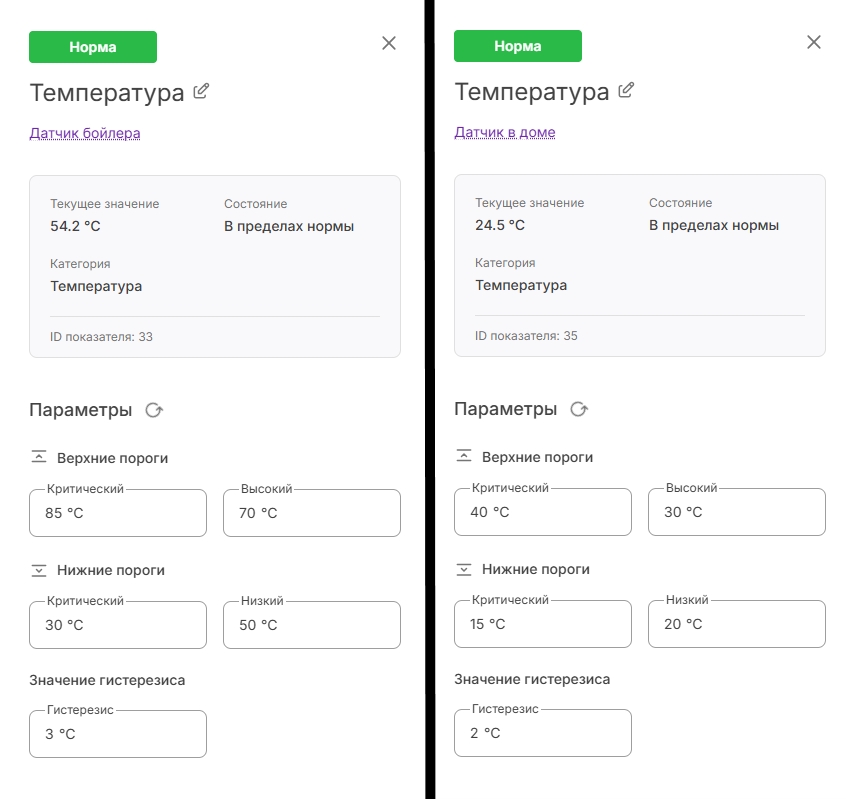Click the Норма status badge for house sensor
The width and height of the screenshot is (846, 799).
pyautogui.click(x=518, y=46)
